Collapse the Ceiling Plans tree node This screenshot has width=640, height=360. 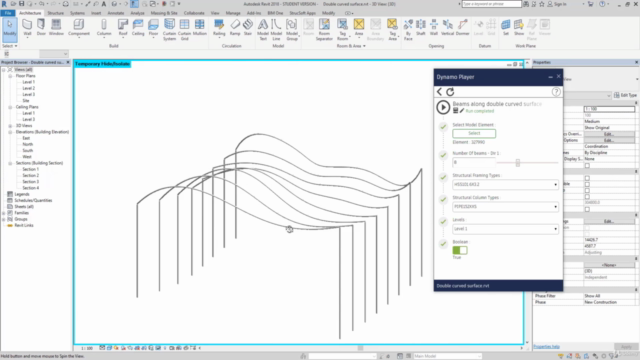[10, 107]
